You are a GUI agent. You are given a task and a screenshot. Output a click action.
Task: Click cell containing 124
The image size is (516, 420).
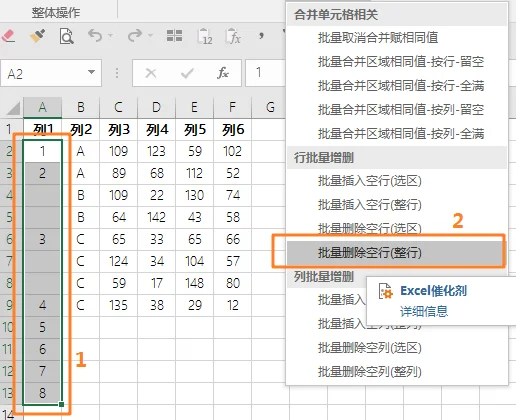click(118, 261)
